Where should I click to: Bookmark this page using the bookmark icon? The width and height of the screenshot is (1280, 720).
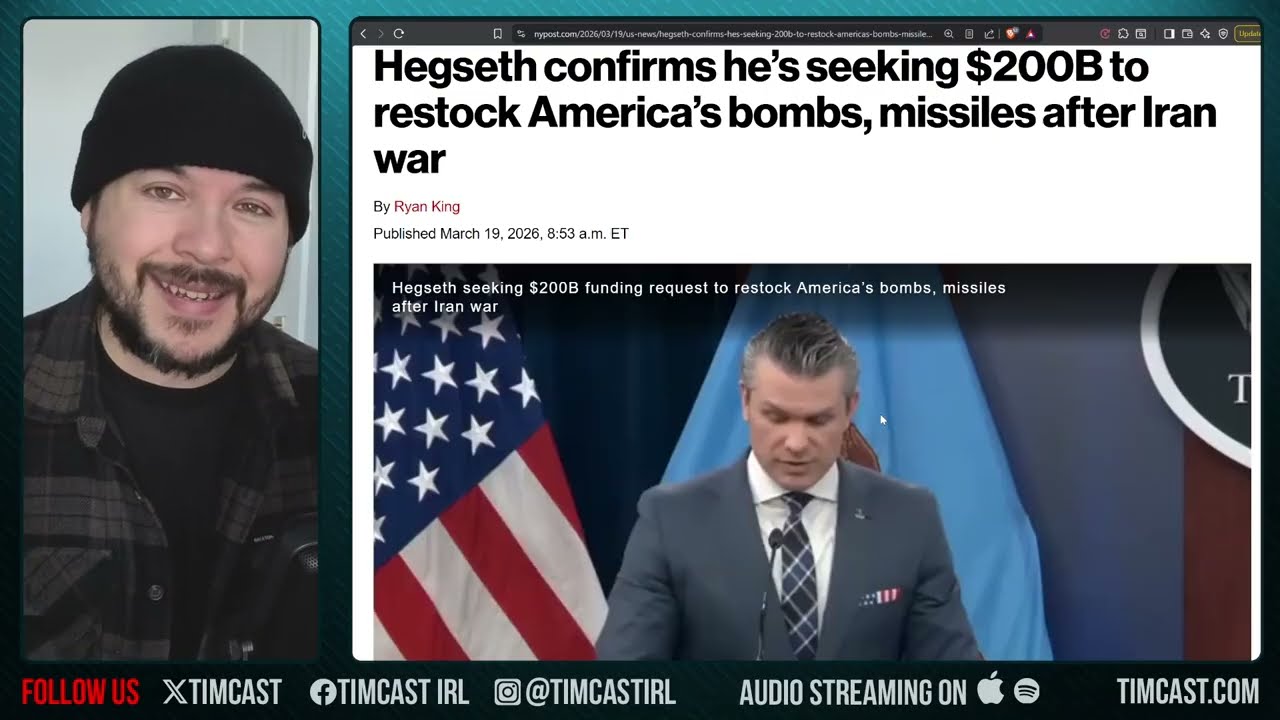pos(497,34)
